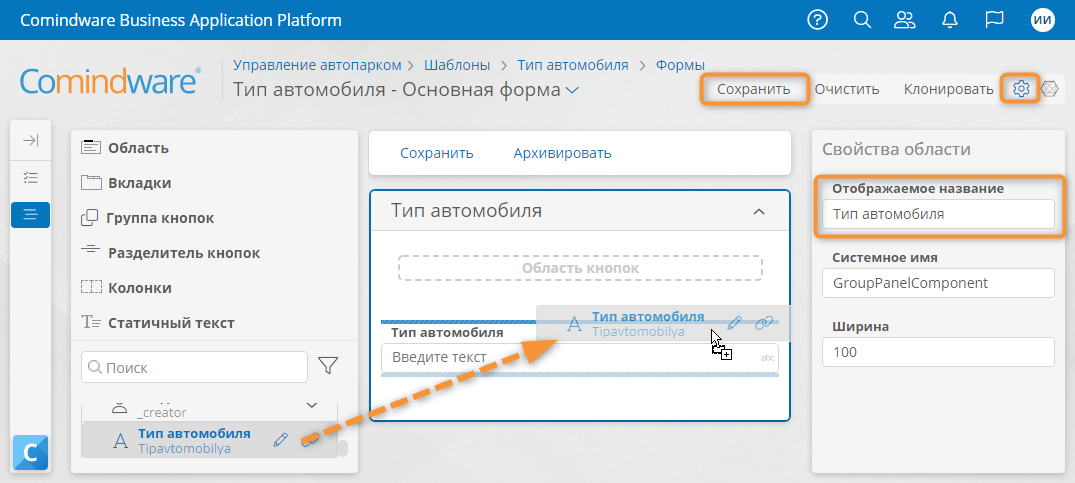
Task: Select the highlighted list icon in sidebar
Action: pyautogui.click(x=30, y=215)
